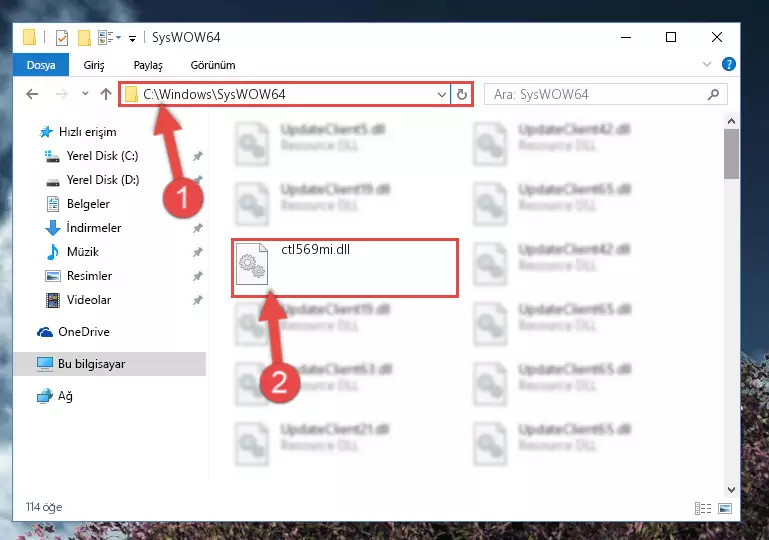The image size is (769, 540).
Task: Click the ctl569mi.dll gear file icon
Action: click(x=252, y=265)
